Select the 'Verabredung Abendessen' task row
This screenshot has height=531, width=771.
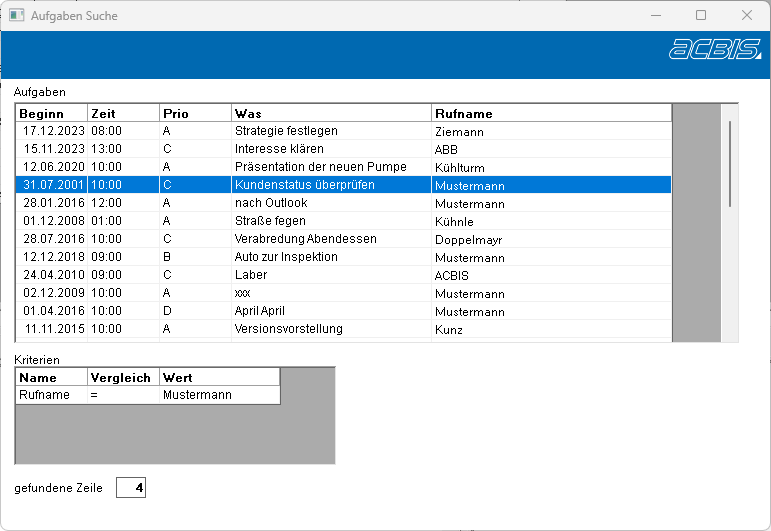(305, 239)
